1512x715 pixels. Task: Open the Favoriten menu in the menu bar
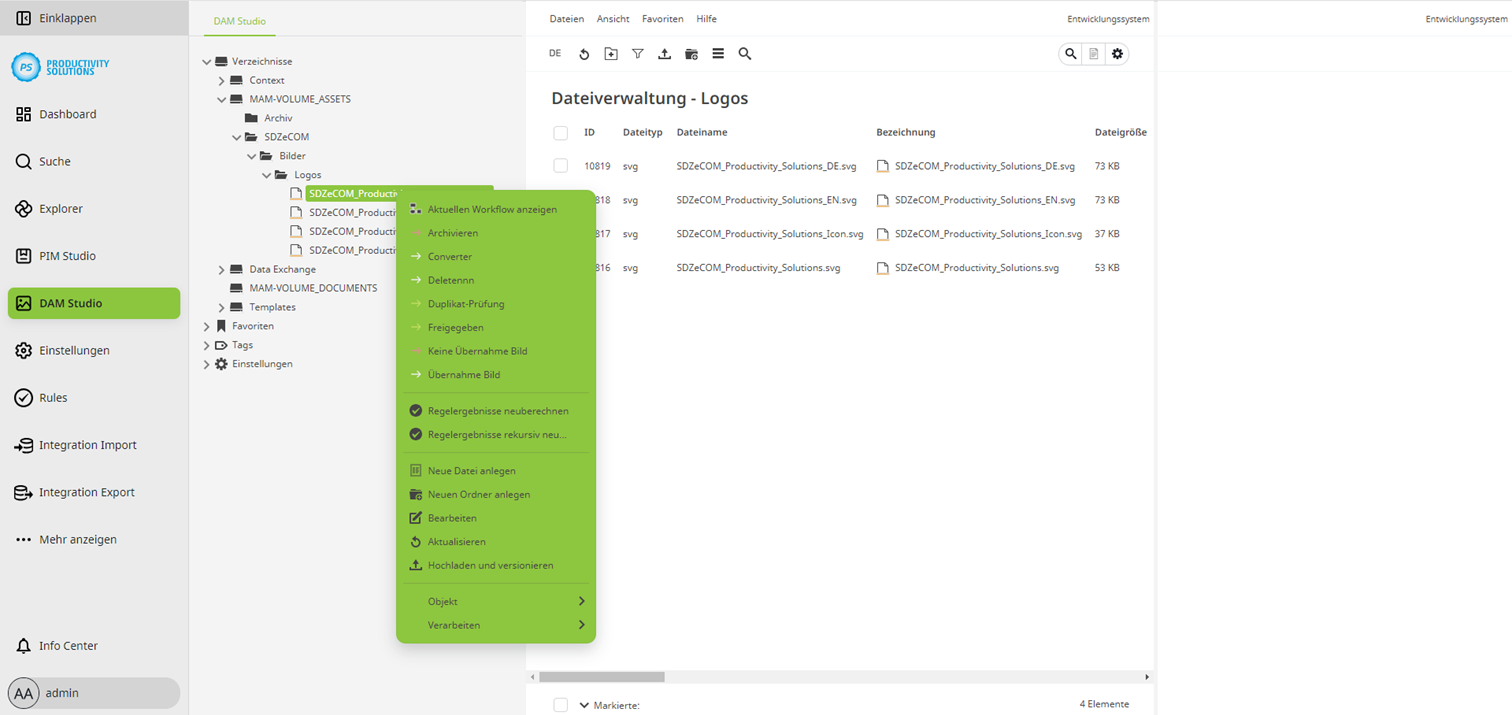click(663, 19)
